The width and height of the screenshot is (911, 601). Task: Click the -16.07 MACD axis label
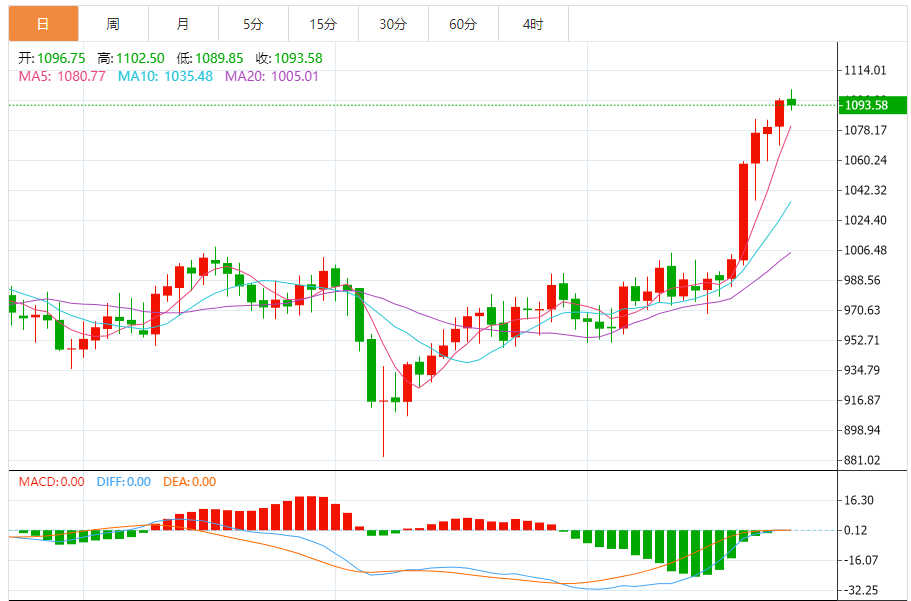click(x=861, y=560)
